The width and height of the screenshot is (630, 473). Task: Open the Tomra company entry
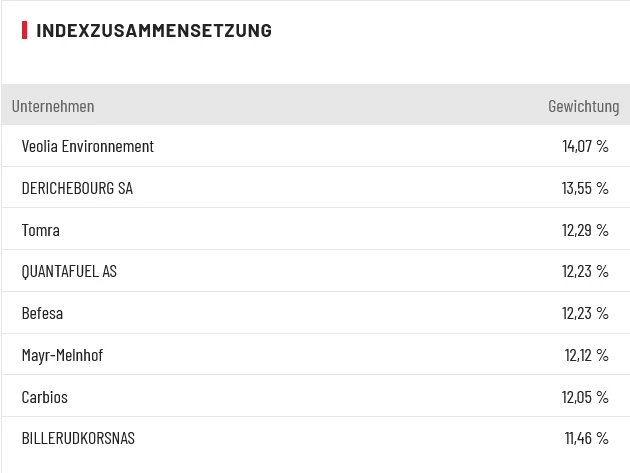coord(41,230)
